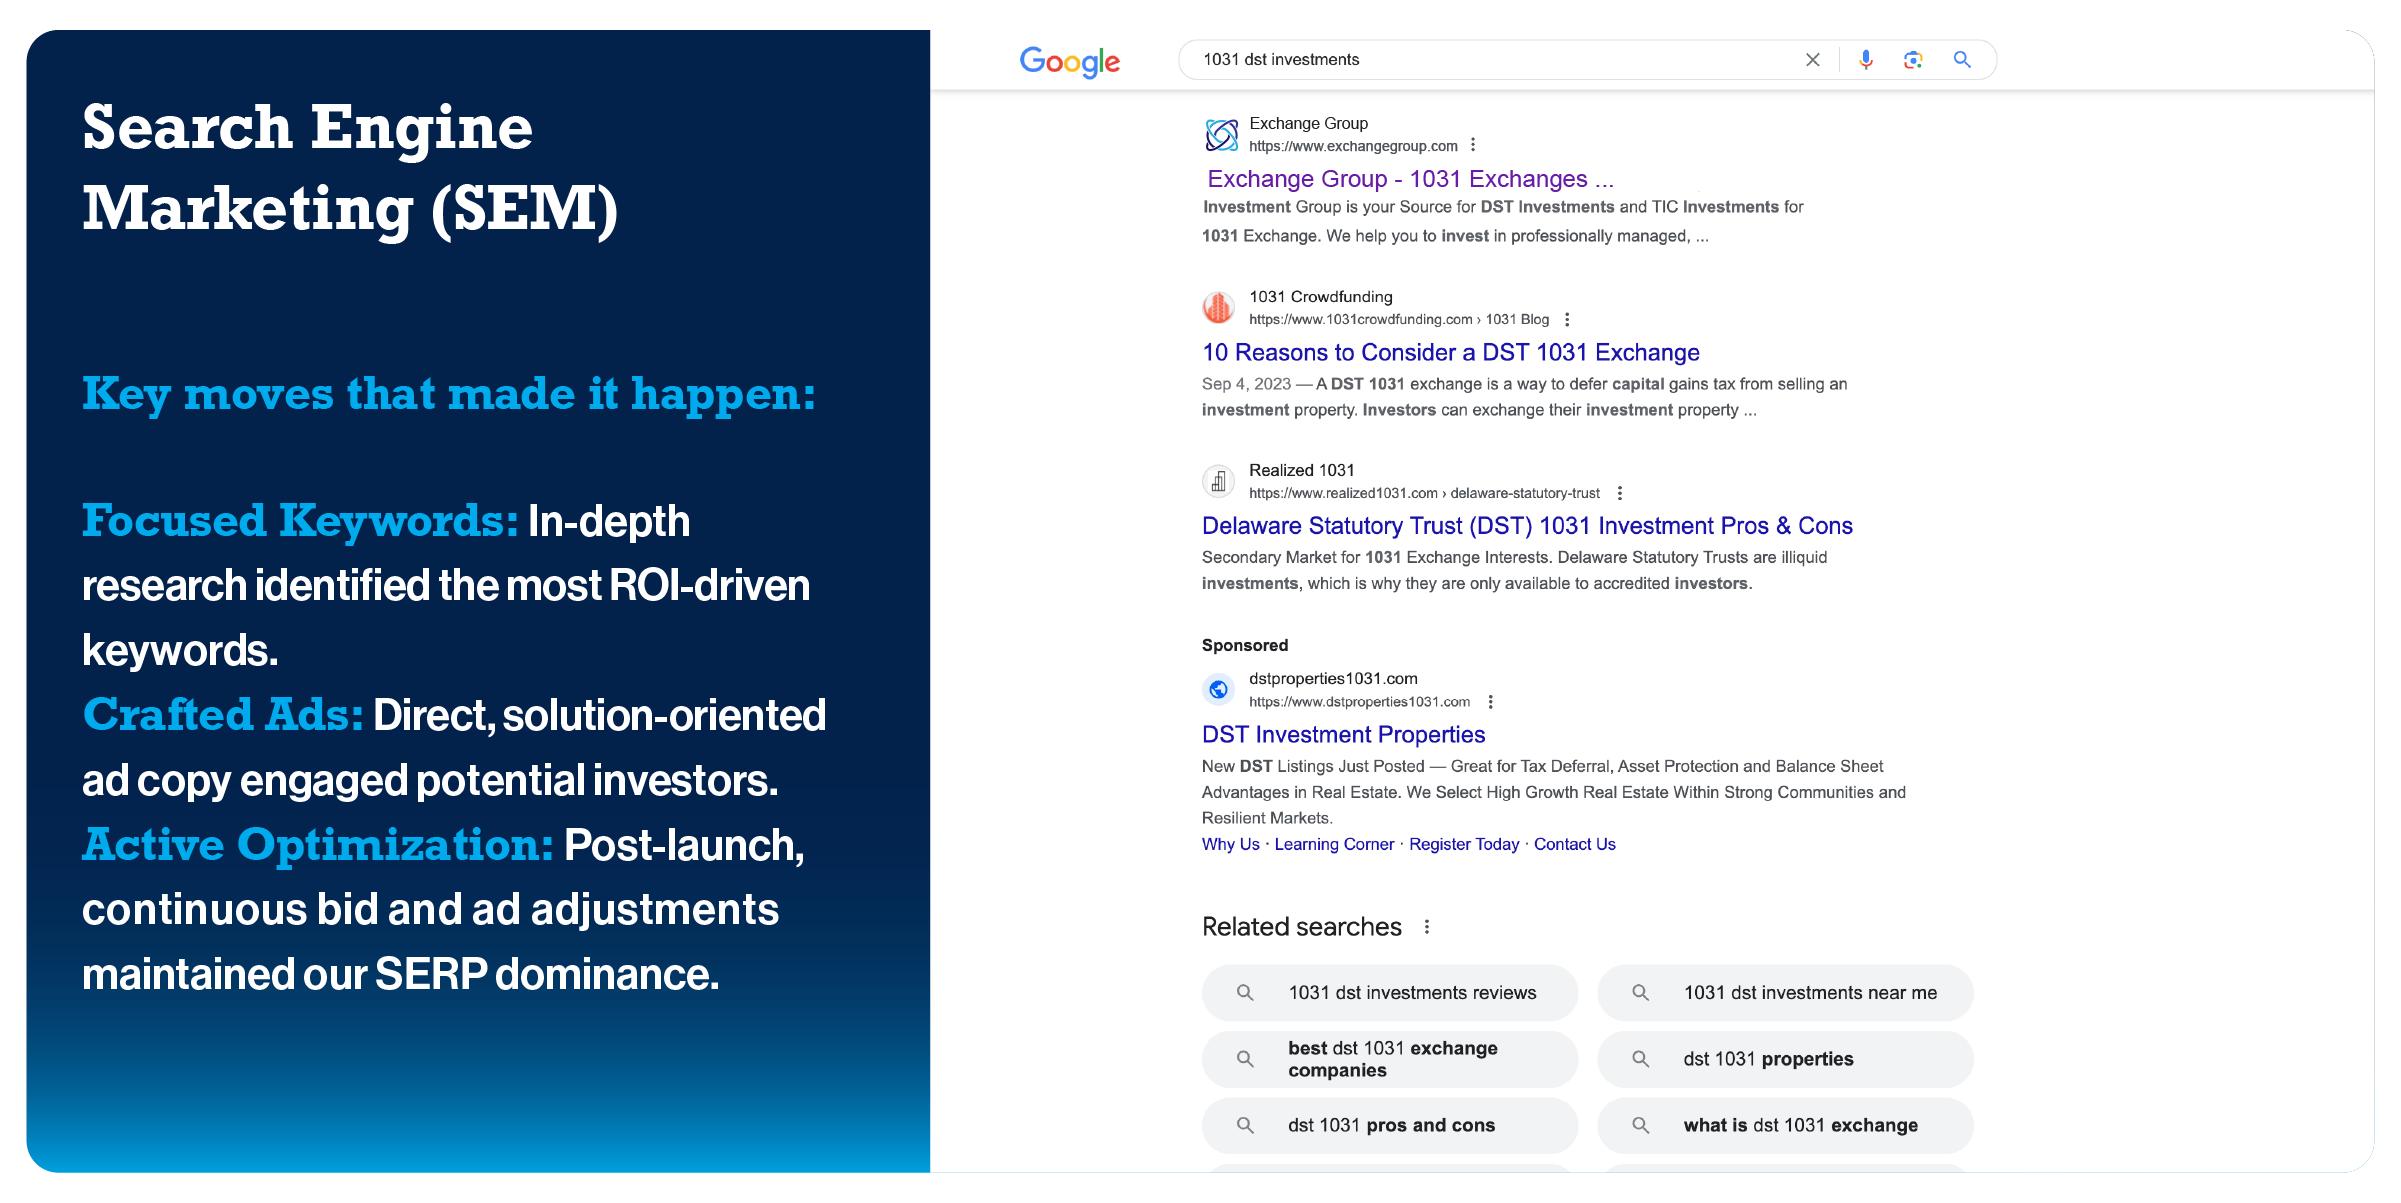This screenshot has width=2401, height=1203.
Task: Clear the search query with the X icon
Action: [x=1812, y=60]
